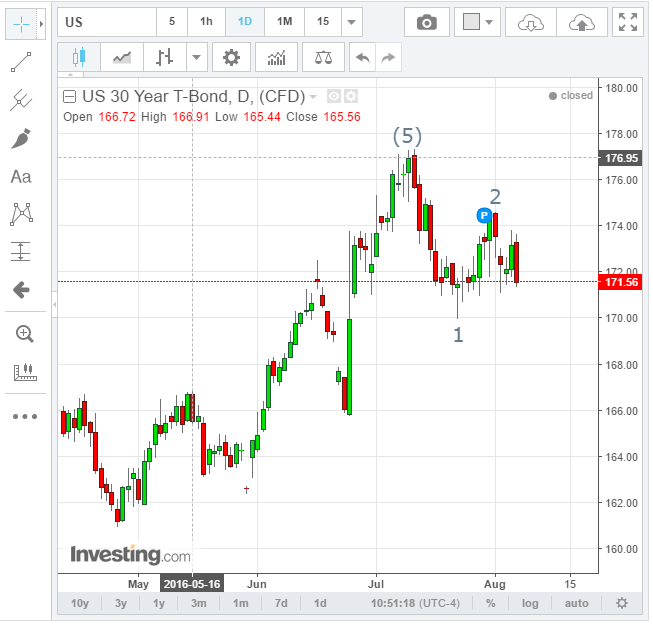Click the (5) wave label
This screenshot has height=625, width=653.
(x=407, y=136)
